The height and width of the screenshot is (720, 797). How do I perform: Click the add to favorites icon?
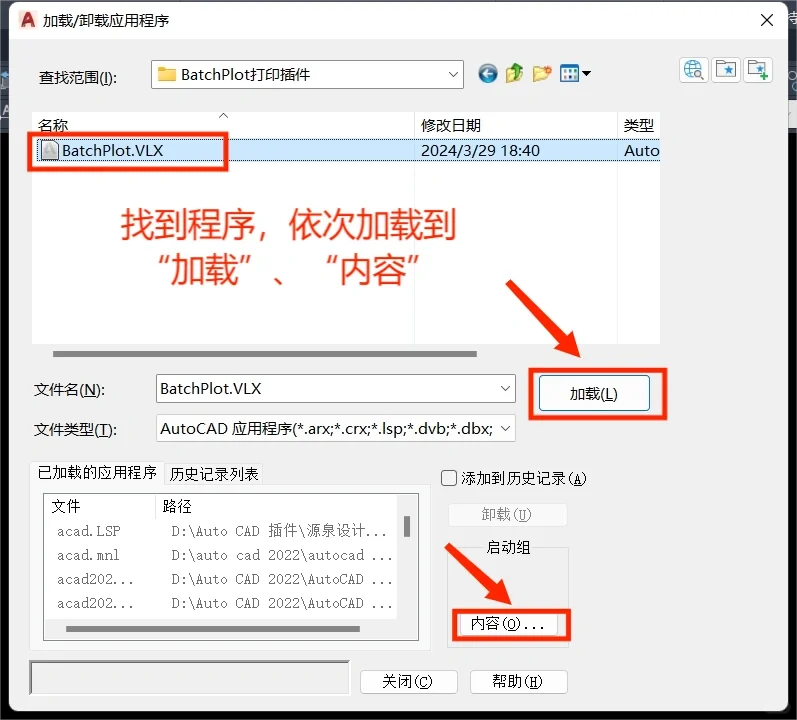(x=758, y=70)
